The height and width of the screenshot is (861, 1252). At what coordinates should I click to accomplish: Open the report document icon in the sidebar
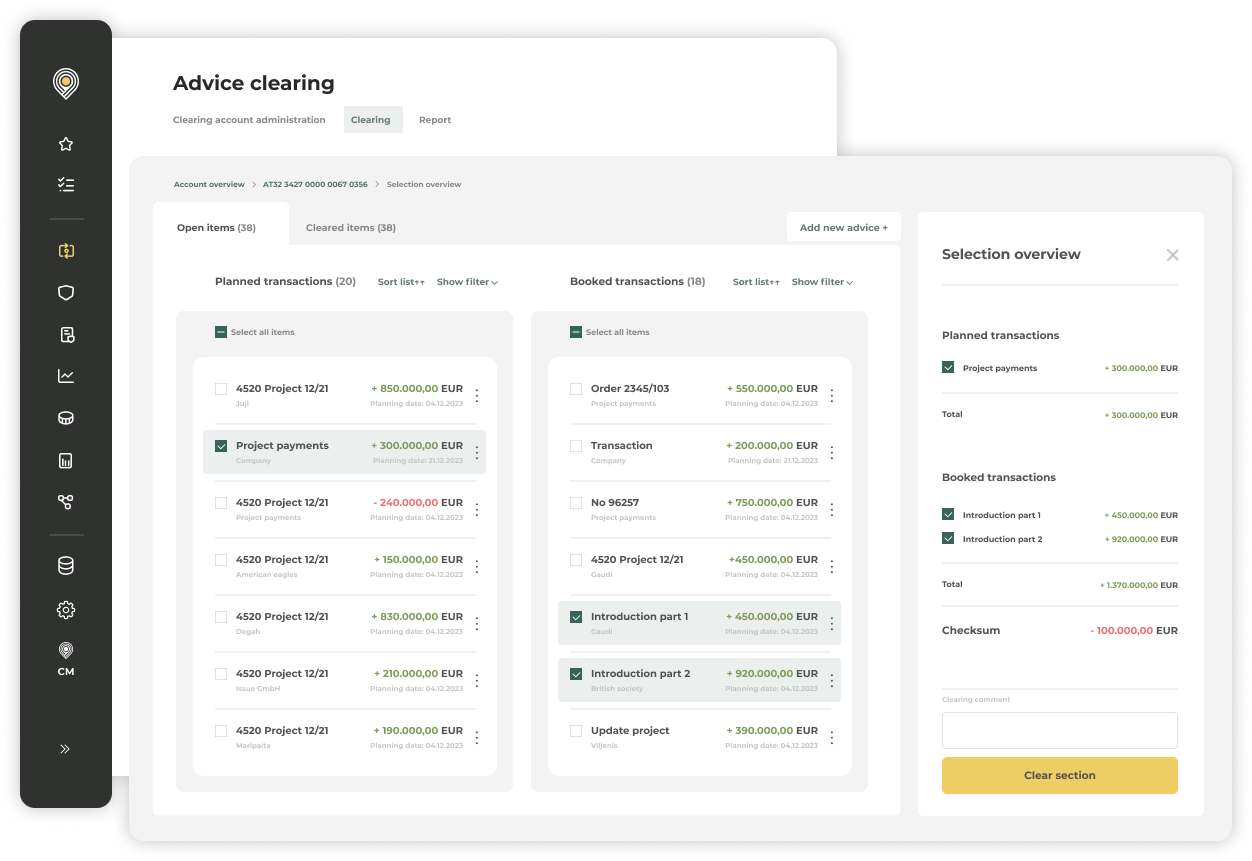[65, 335]
